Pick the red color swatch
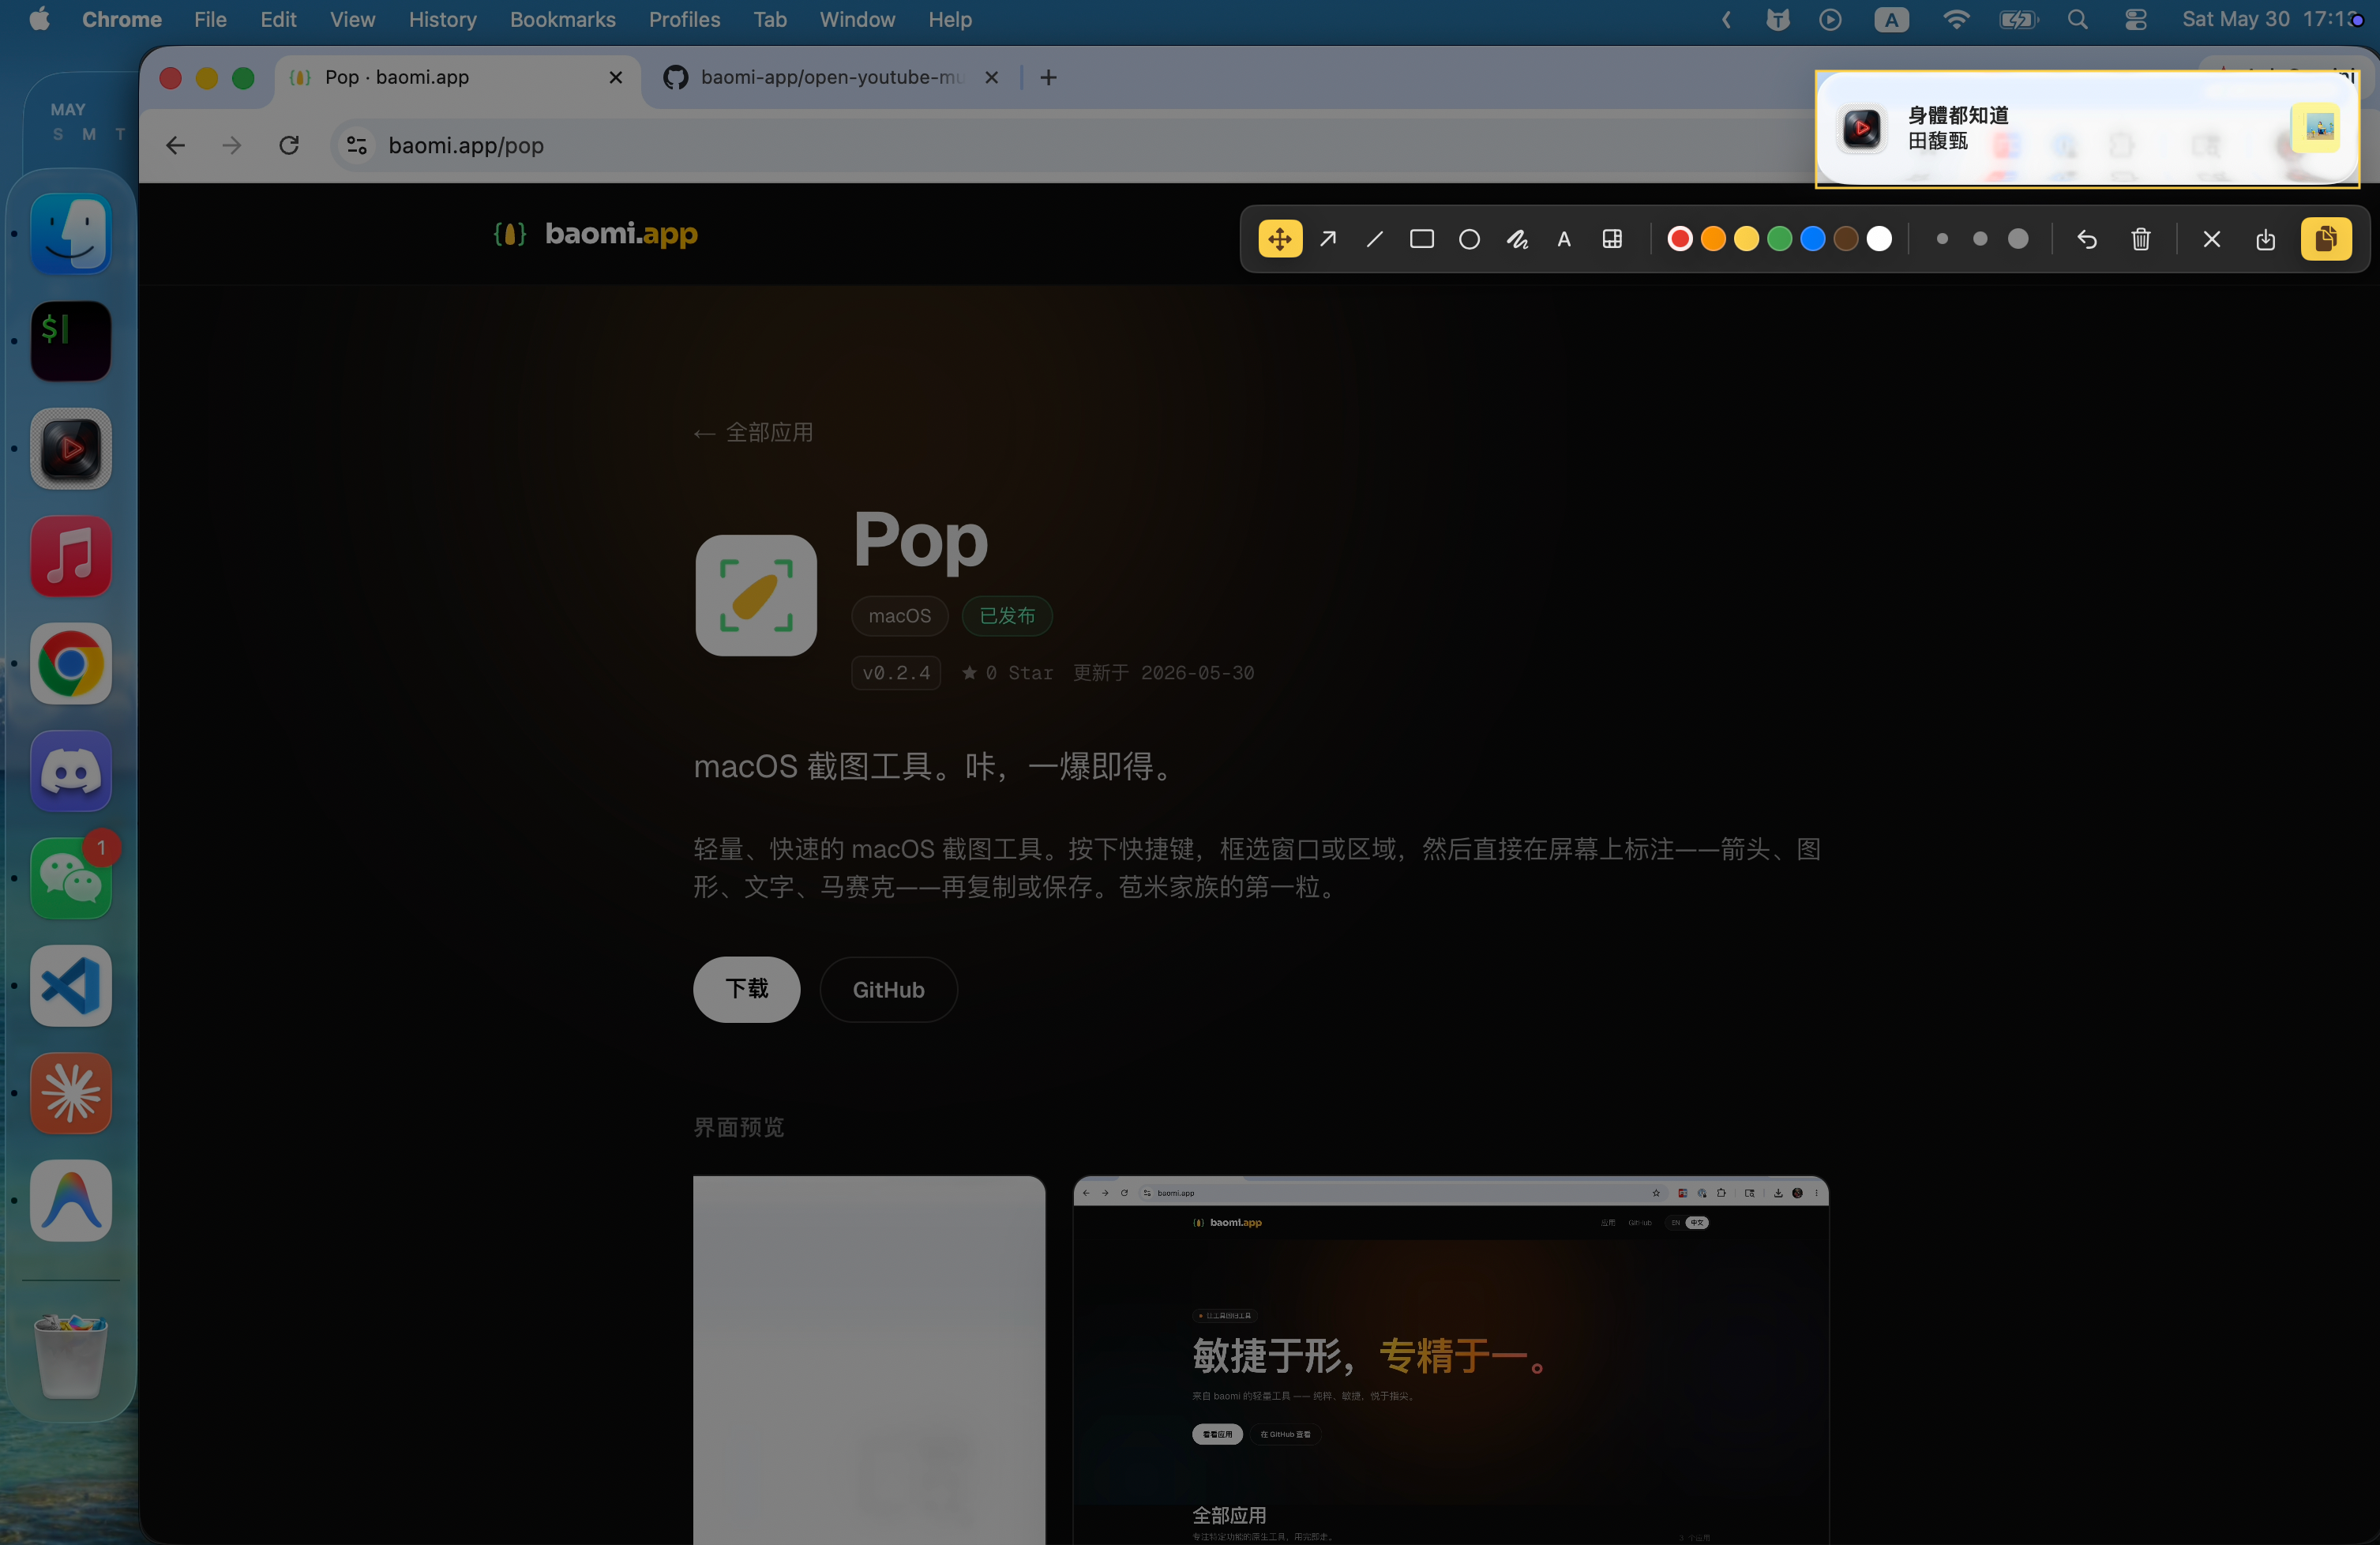This screenshot has width=2380, height=1545. coord(1680,239)
